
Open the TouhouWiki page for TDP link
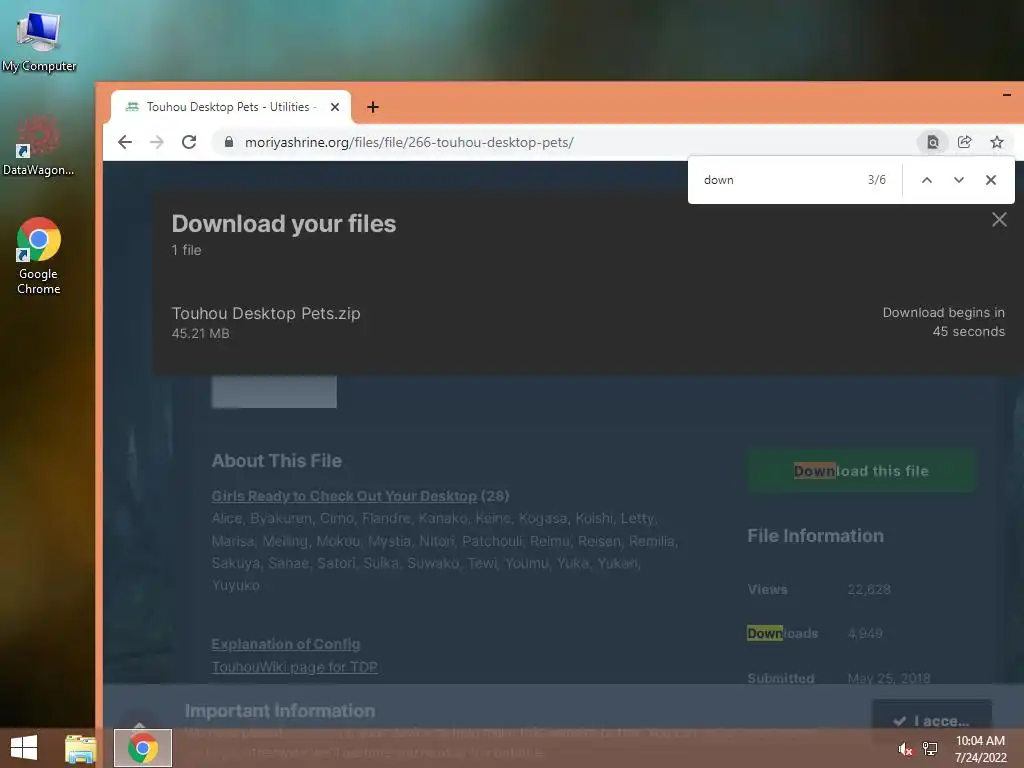pos(295,667)
